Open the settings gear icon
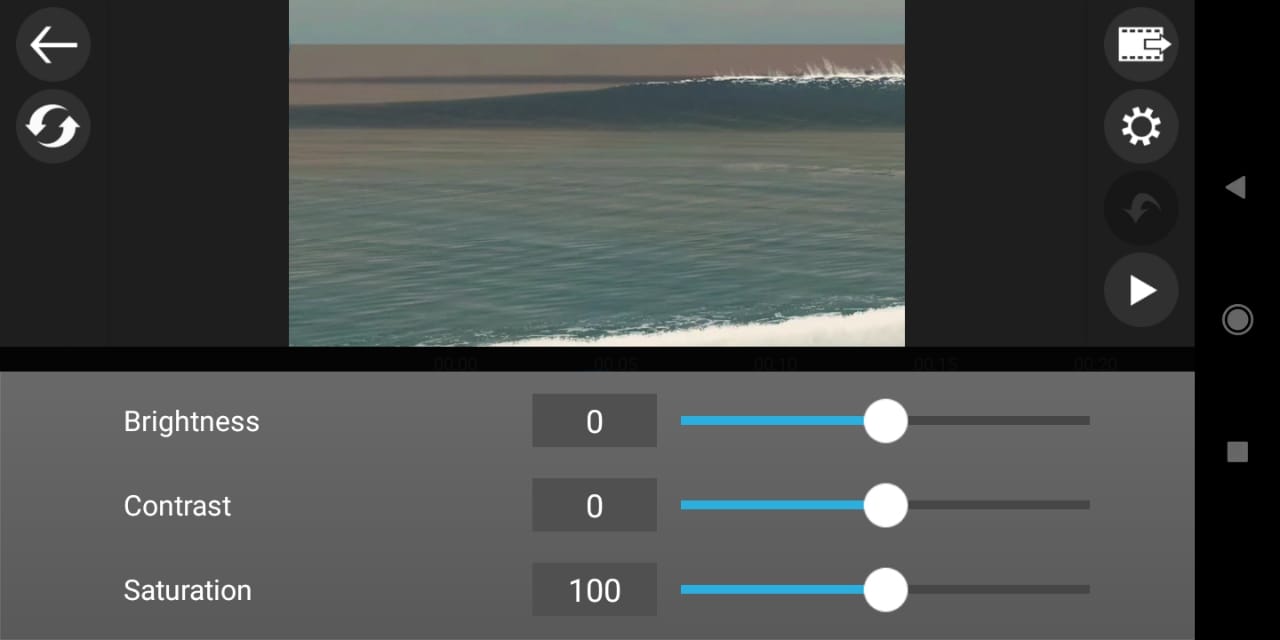This screenshot has width=1280, height=640. tap(1141, 127)
